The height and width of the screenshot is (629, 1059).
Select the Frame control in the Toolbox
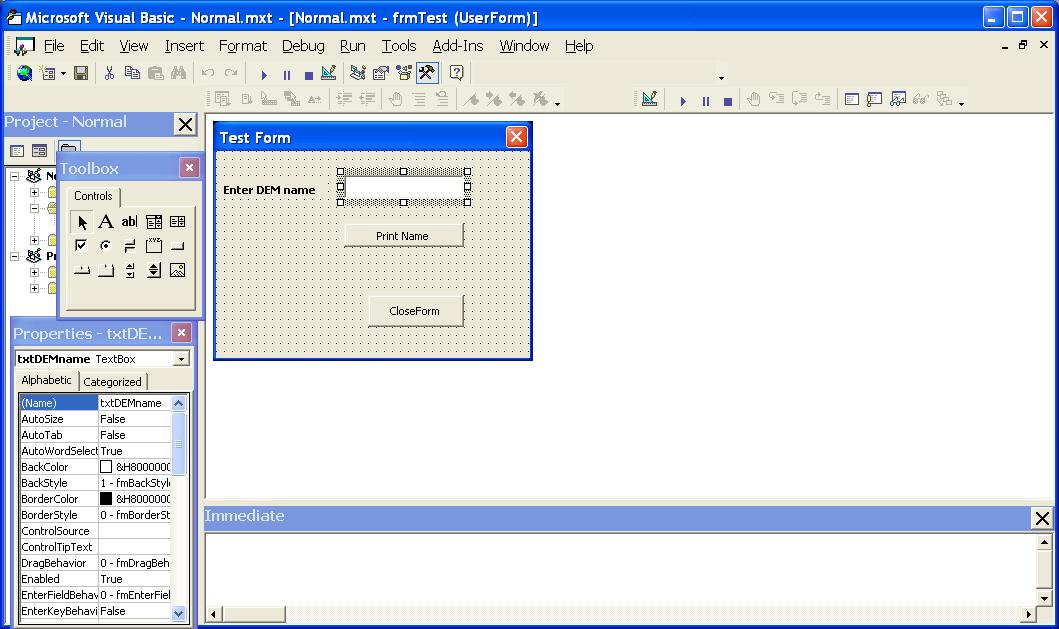[153, 245]
